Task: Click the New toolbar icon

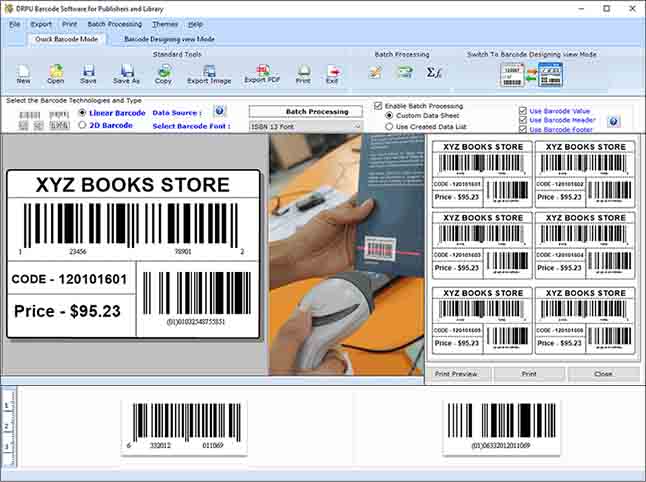Action: (23, 75)
